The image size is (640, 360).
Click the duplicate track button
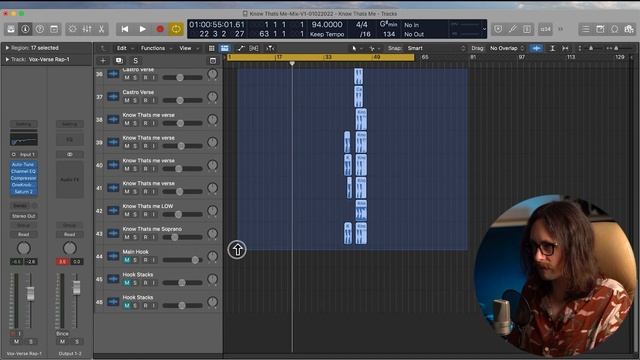(119, 60)
